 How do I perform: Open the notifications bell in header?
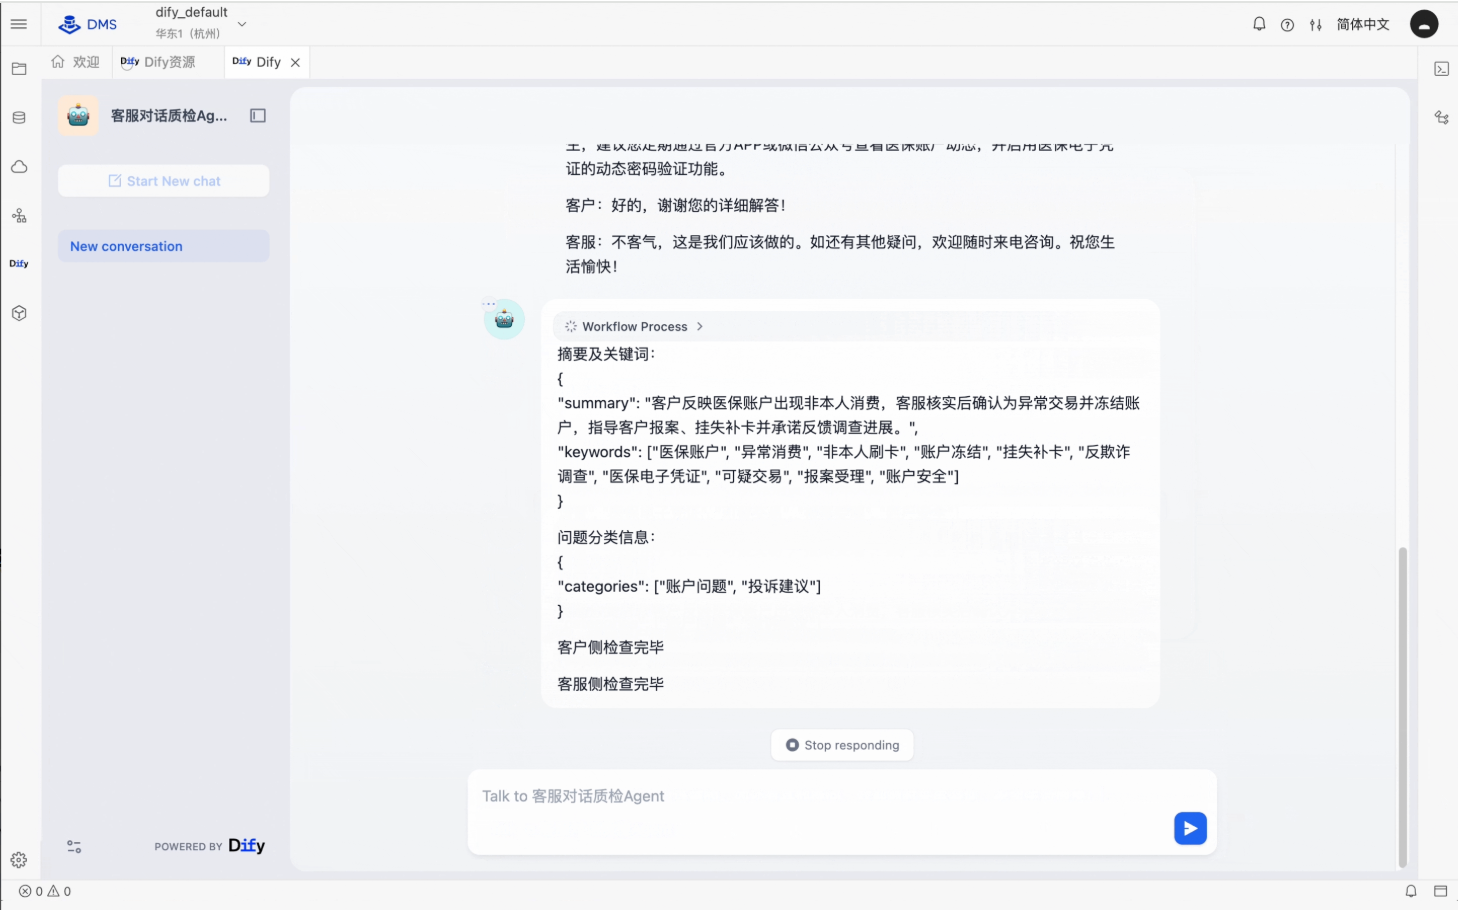(x=1259, y=24)
